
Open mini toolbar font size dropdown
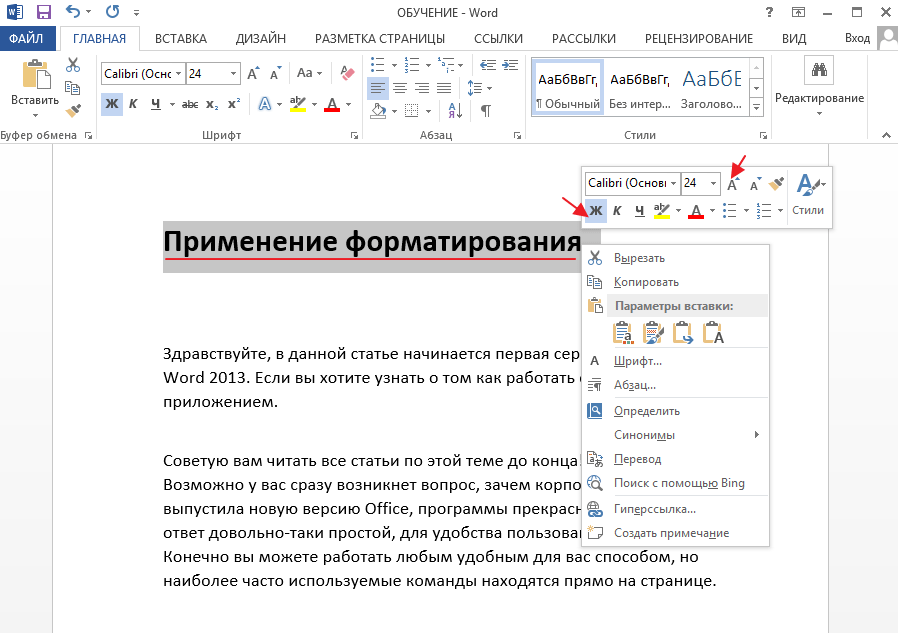point(714,183)
